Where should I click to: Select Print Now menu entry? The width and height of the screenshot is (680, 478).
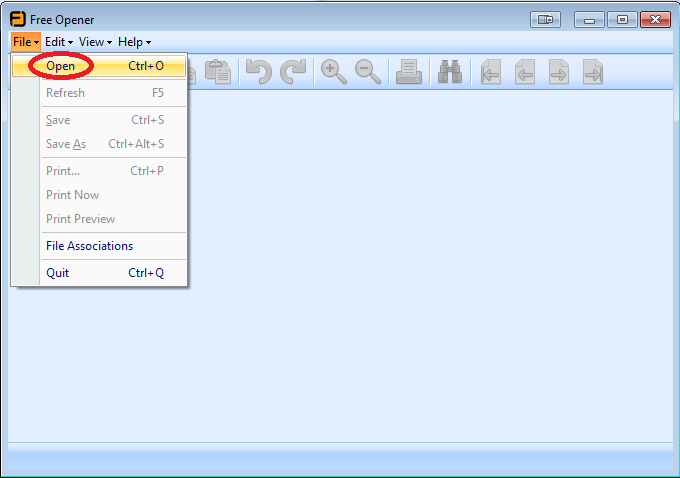click(x=99, y=195)
